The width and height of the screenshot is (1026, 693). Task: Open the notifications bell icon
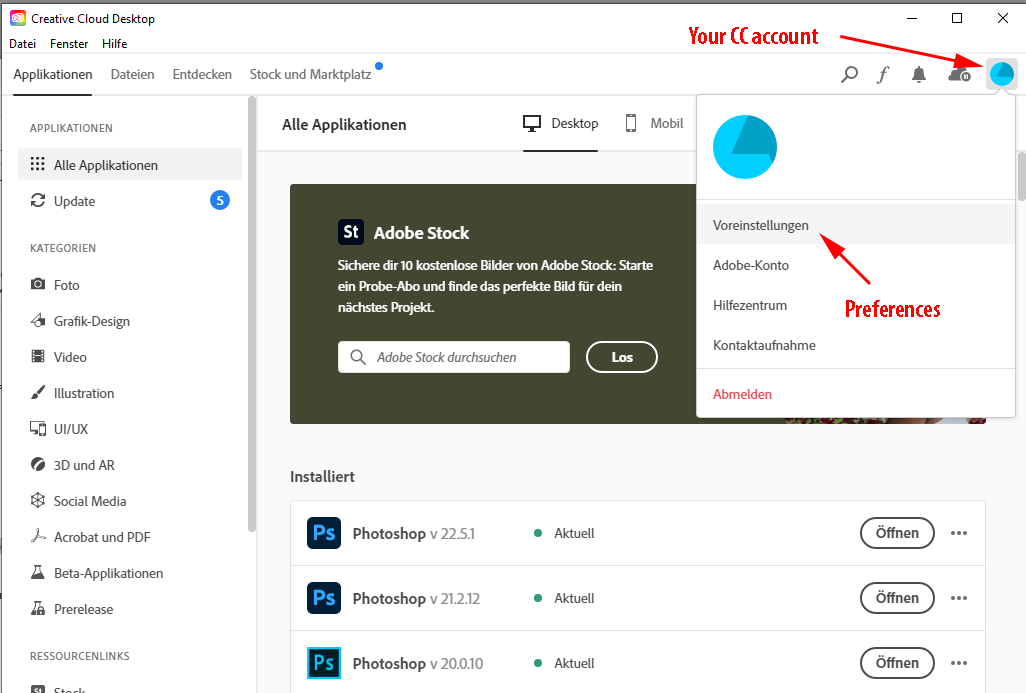[x=919, y=73]
